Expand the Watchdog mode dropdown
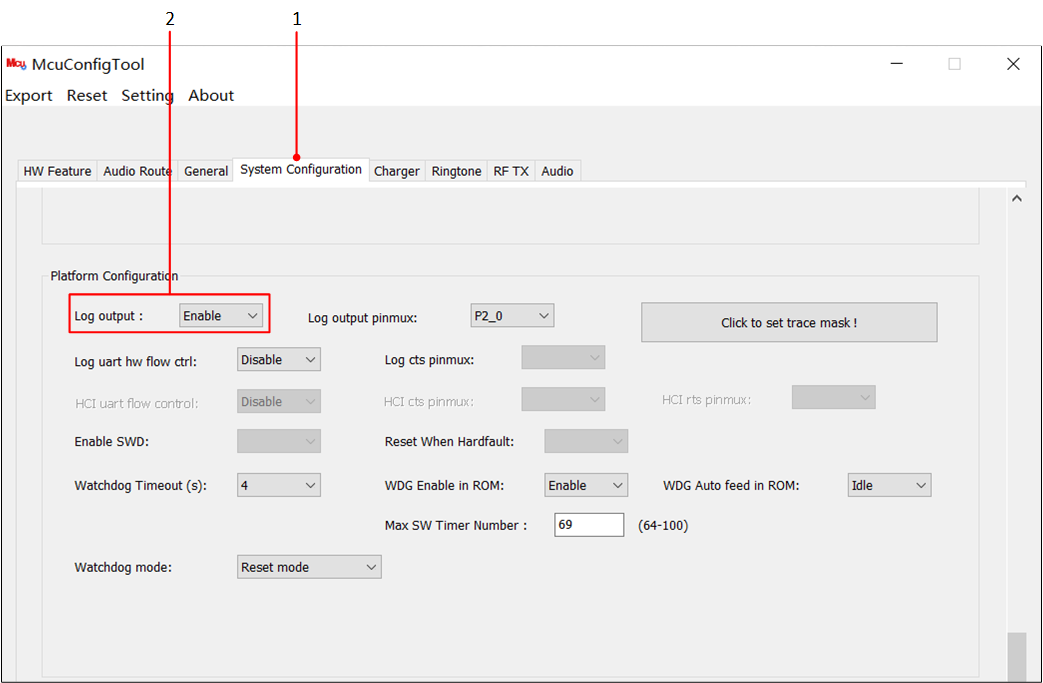The height and width of the screenshot is (683, 1043). (309, 567)
